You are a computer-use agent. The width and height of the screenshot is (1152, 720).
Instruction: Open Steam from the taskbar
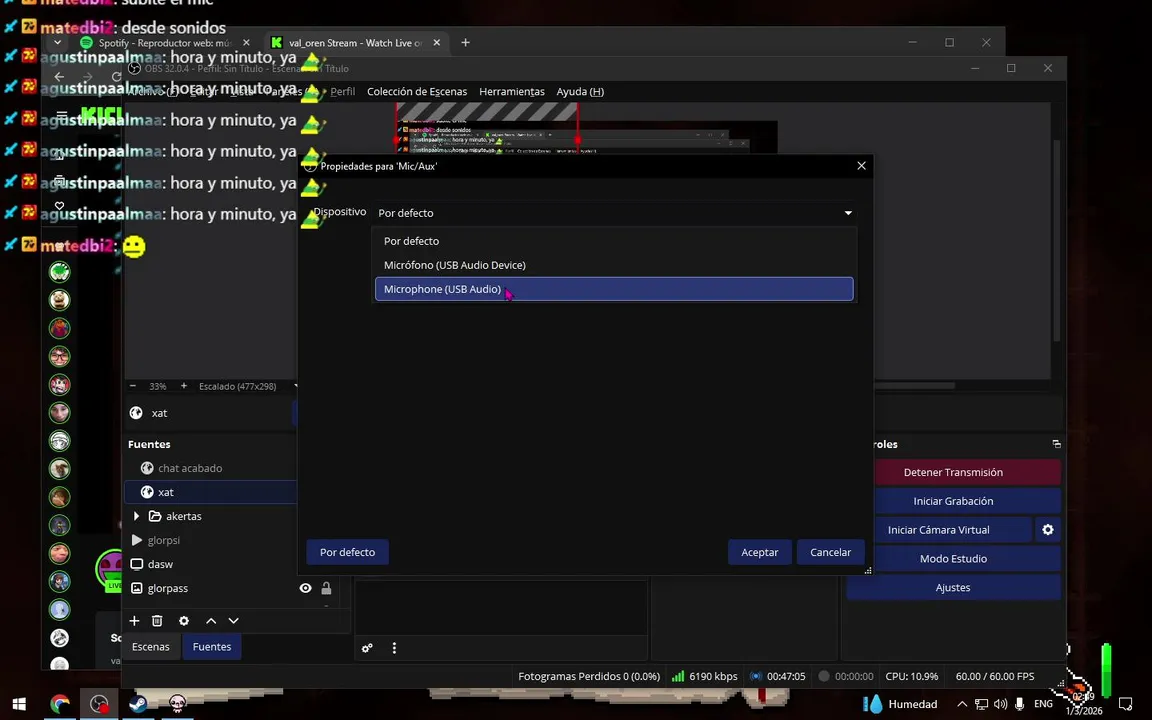[137, 704]
